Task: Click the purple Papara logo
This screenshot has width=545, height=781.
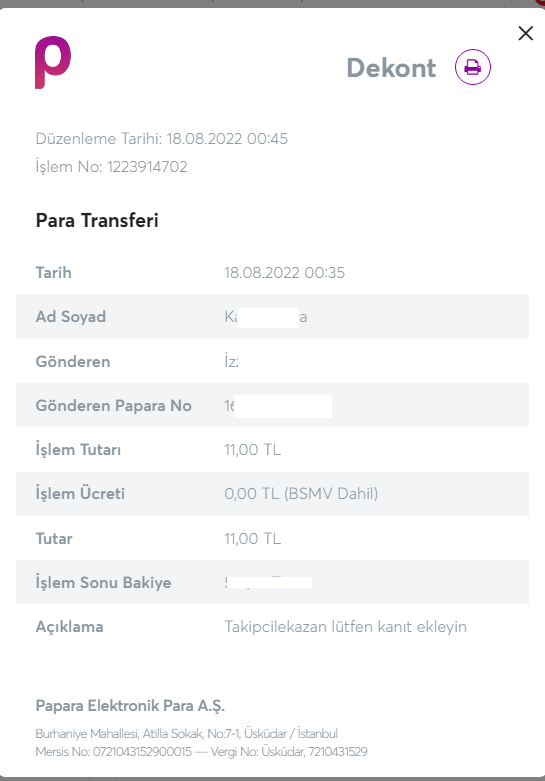Action: (53, 62)
